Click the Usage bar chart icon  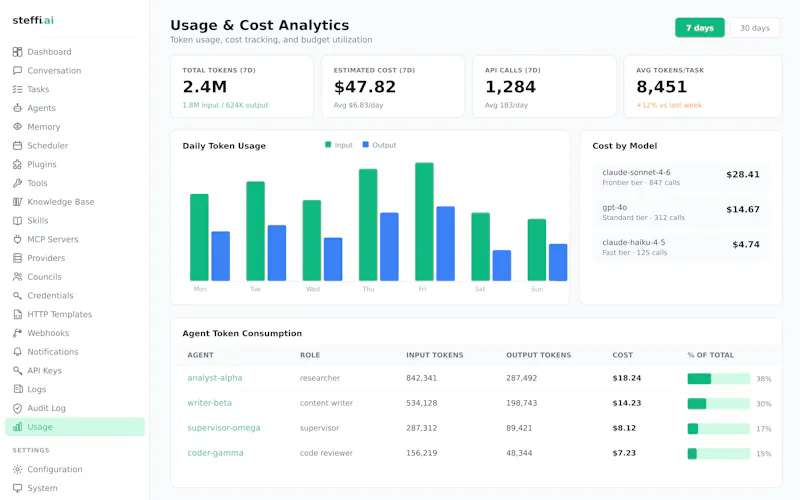coord(17,427)
